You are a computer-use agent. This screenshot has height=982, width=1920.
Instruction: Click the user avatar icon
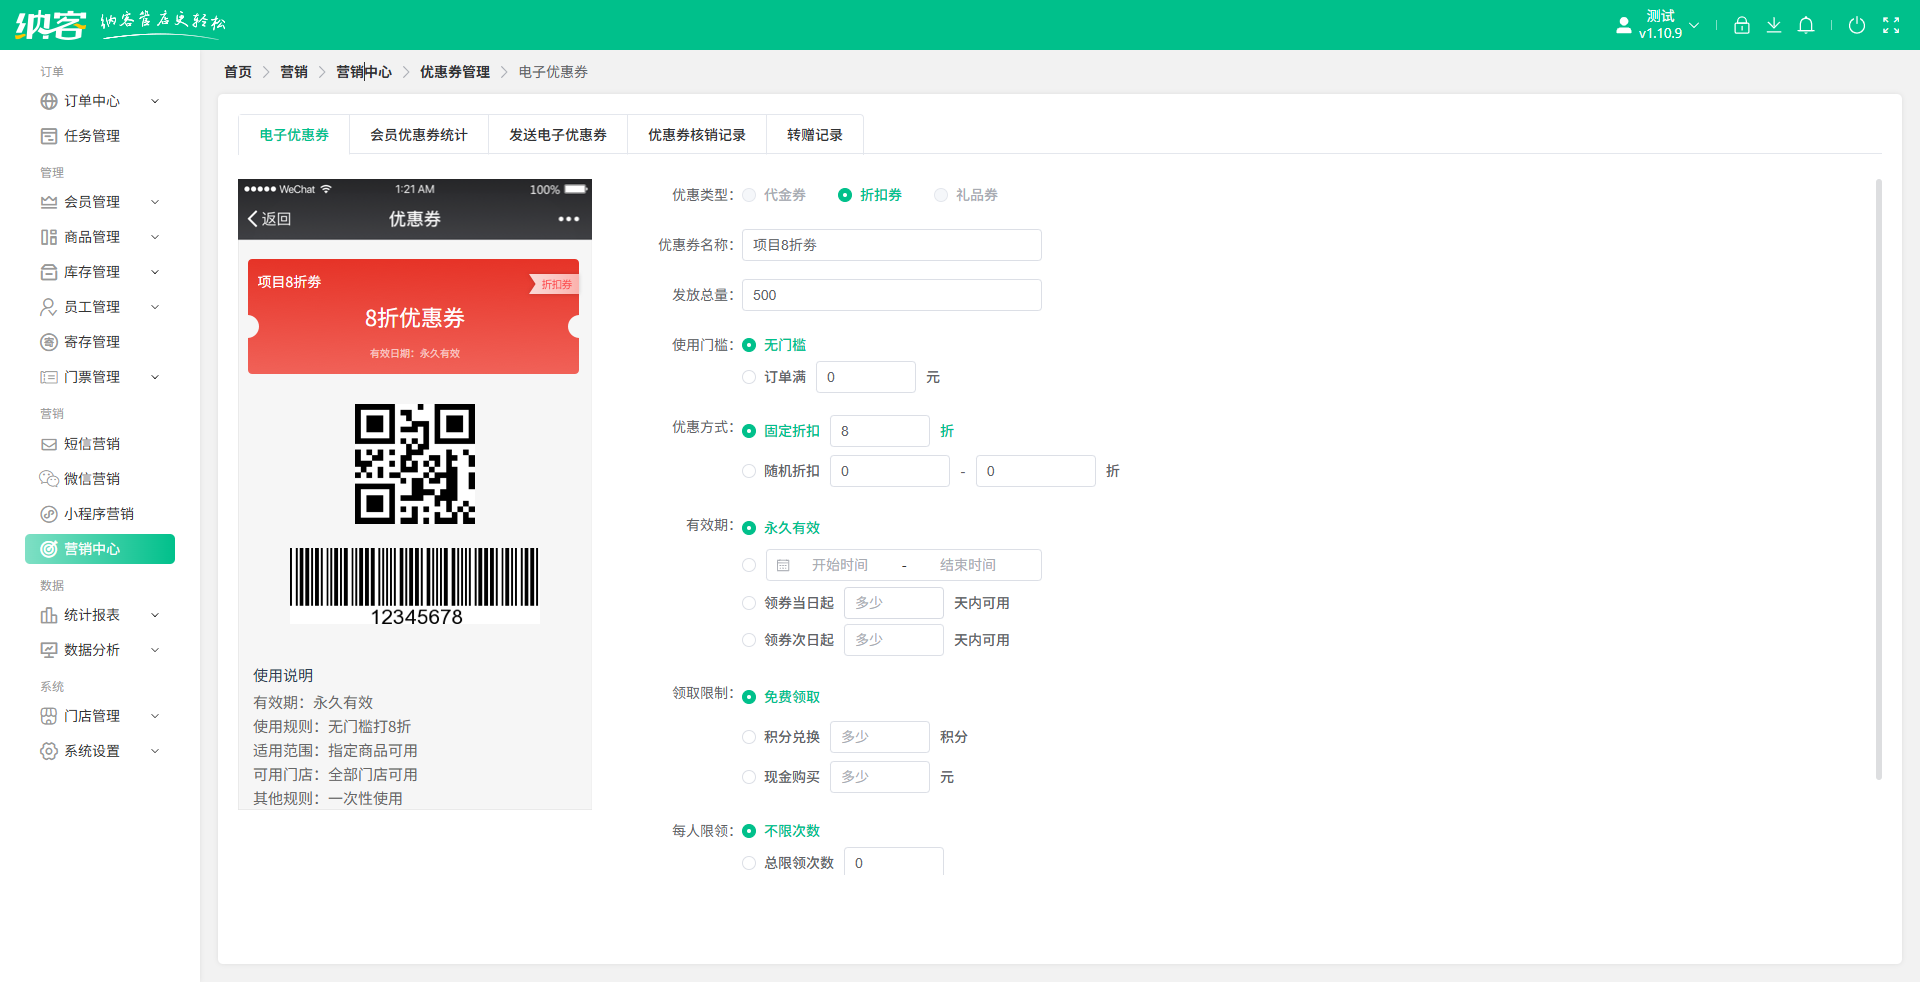[x=1624, y=26]
